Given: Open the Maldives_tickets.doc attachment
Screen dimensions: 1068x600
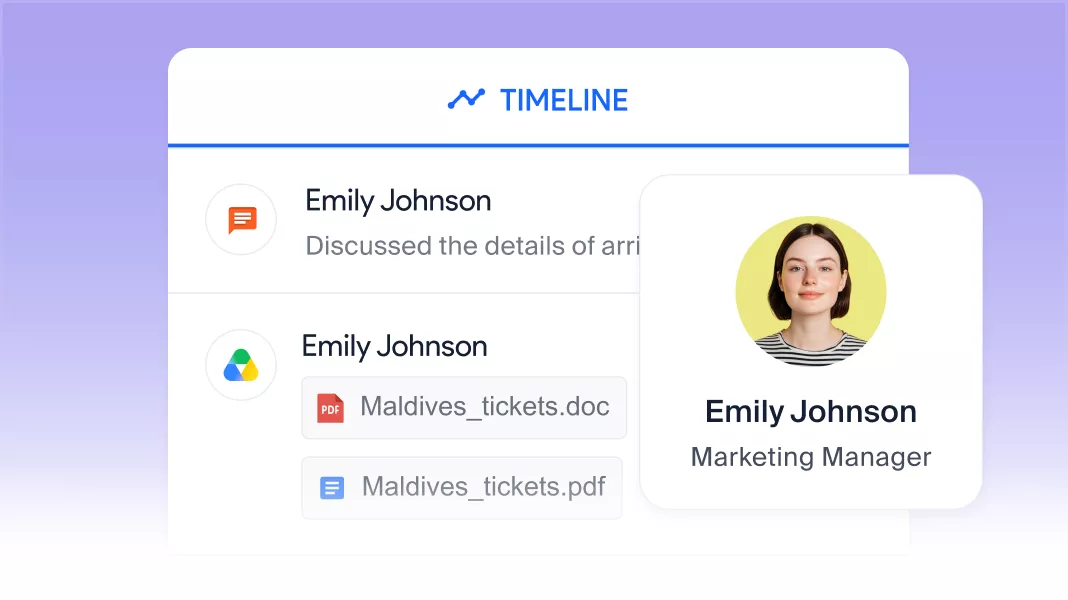Looking at the screenshot, I should (464, 407).
